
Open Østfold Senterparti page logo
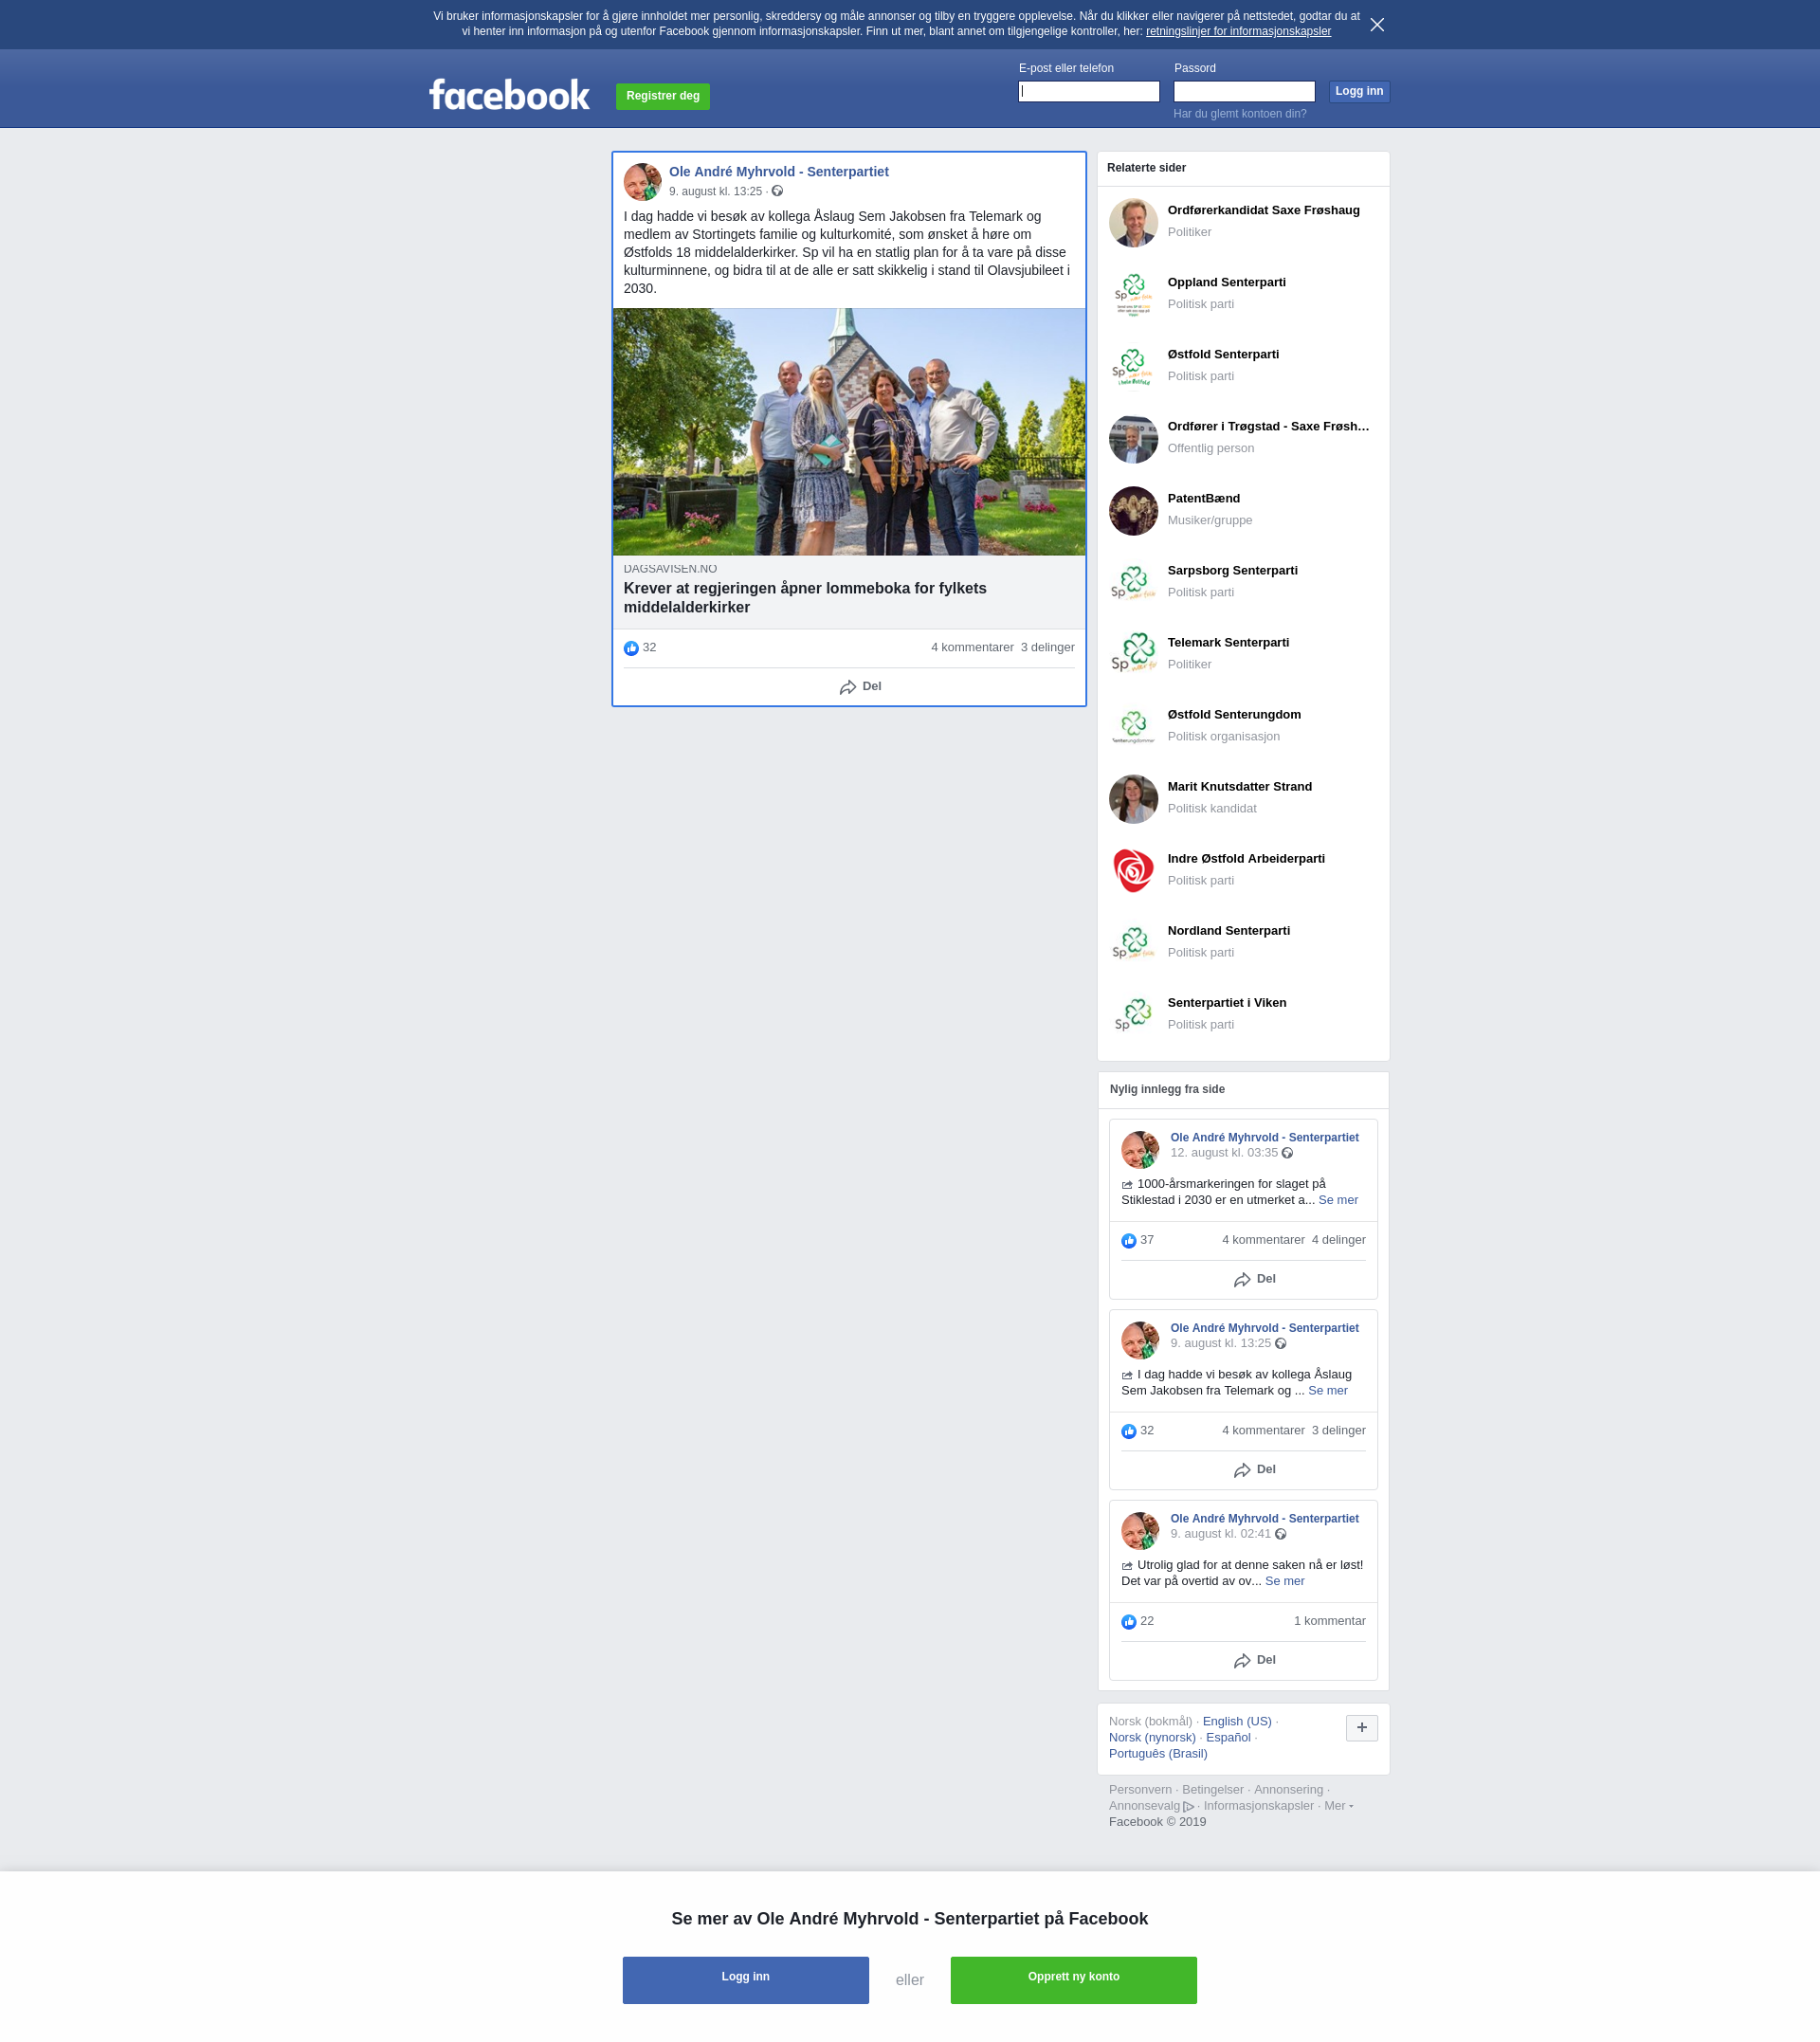coord(1133,366)
